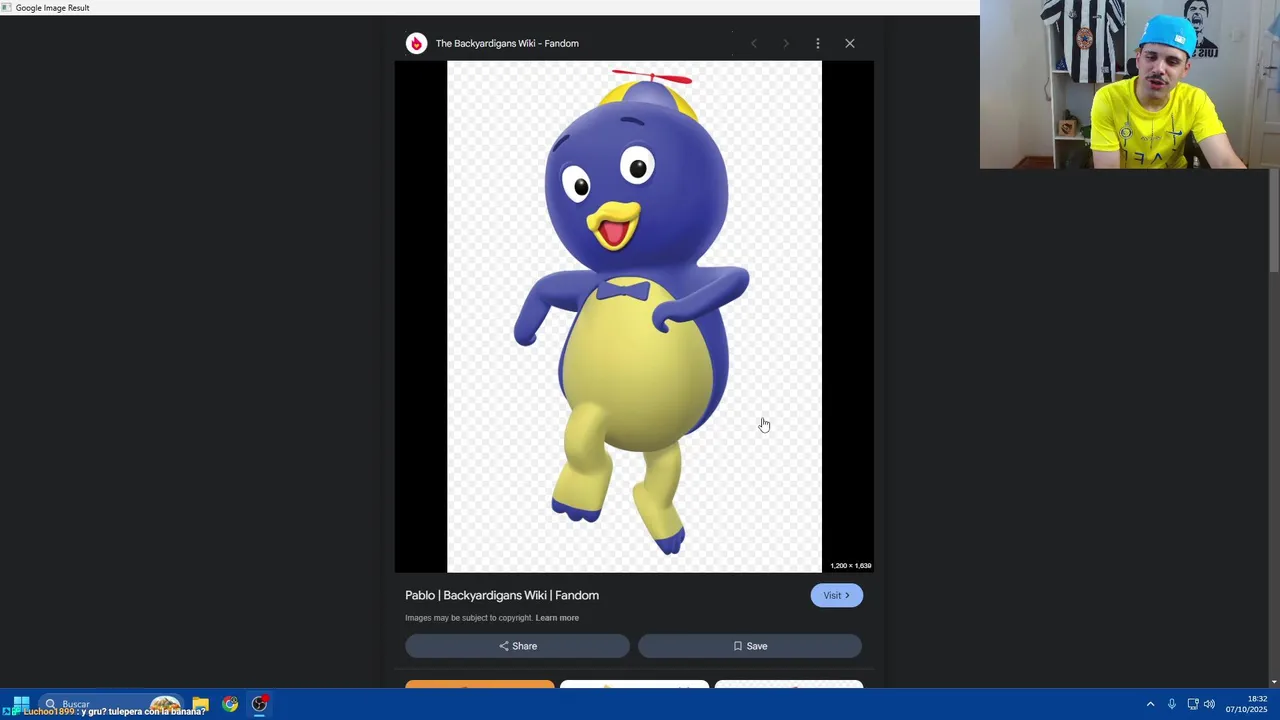This screenshot has width=1280, height=720.
Task: Open the three-dot more options menu
Action: click(x=818, y=43)
